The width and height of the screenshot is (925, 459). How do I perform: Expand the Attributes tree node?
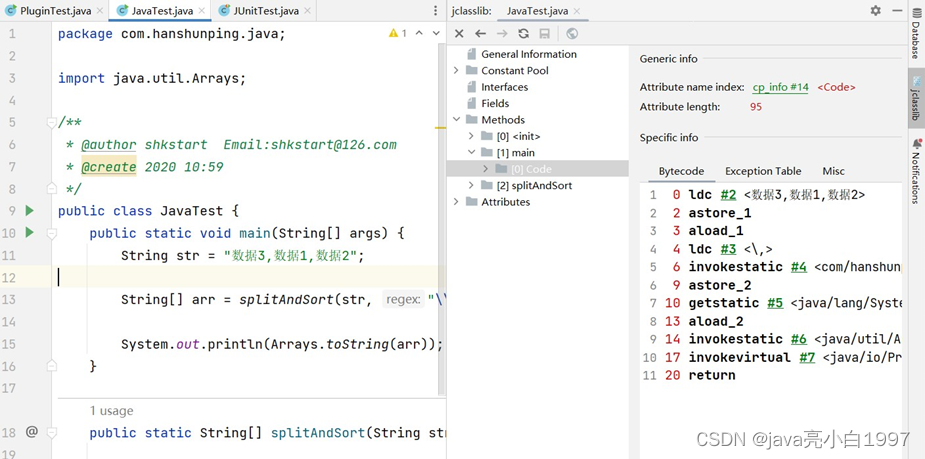click(x=456, y=202)
